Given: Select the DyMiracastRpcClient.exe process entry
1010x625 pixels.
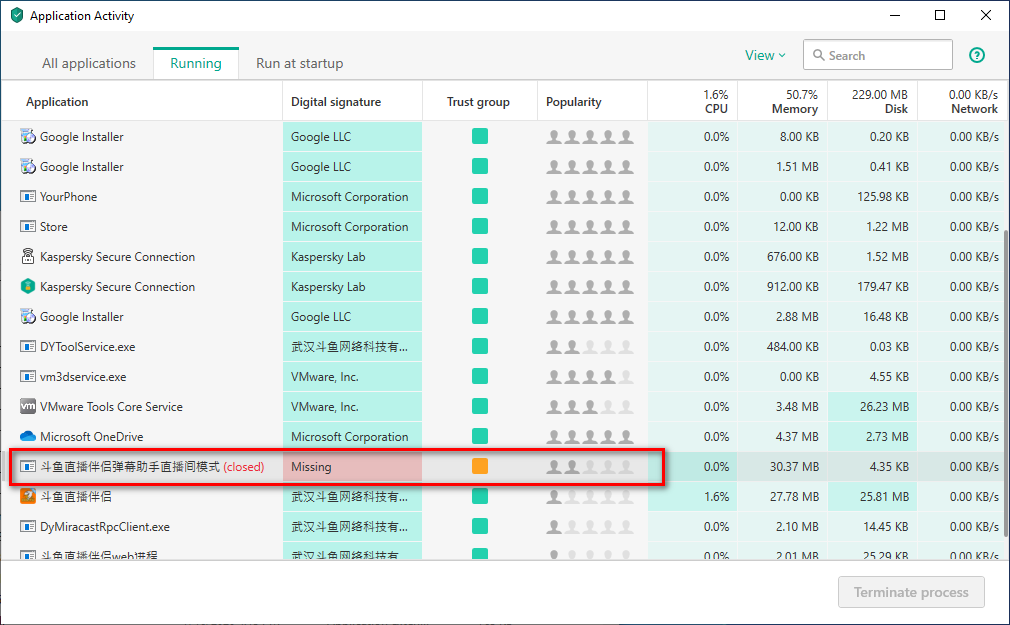Looking at the screenshot, I should click(x=104, y=527).
